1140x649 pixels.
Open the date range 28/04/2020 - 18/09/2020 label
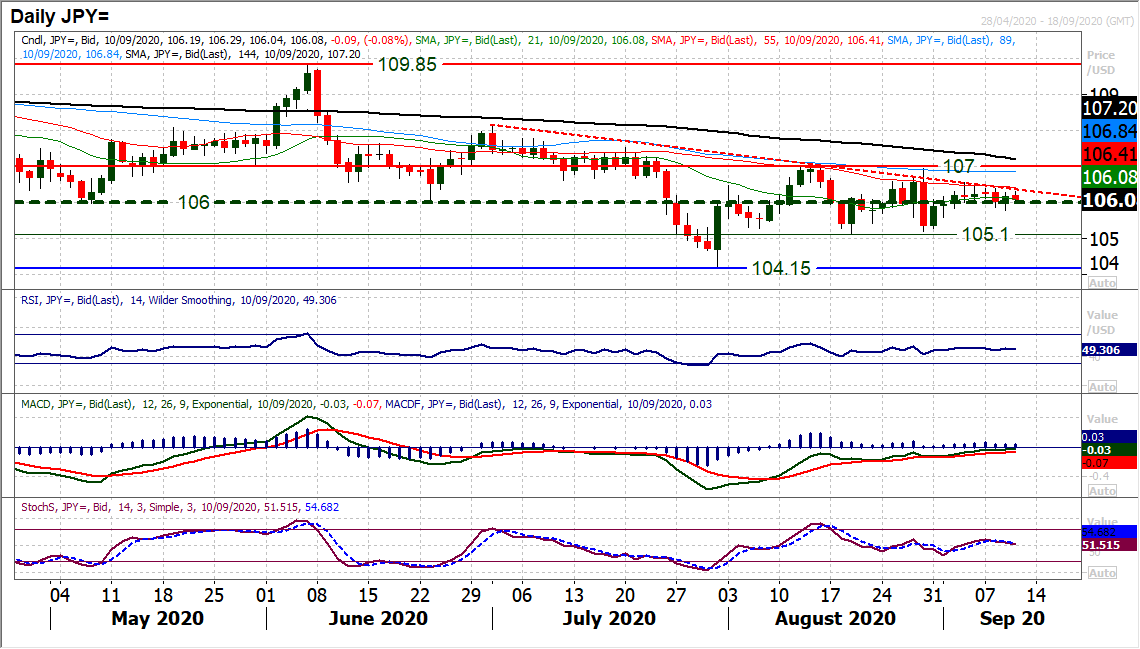point(1055,21)
